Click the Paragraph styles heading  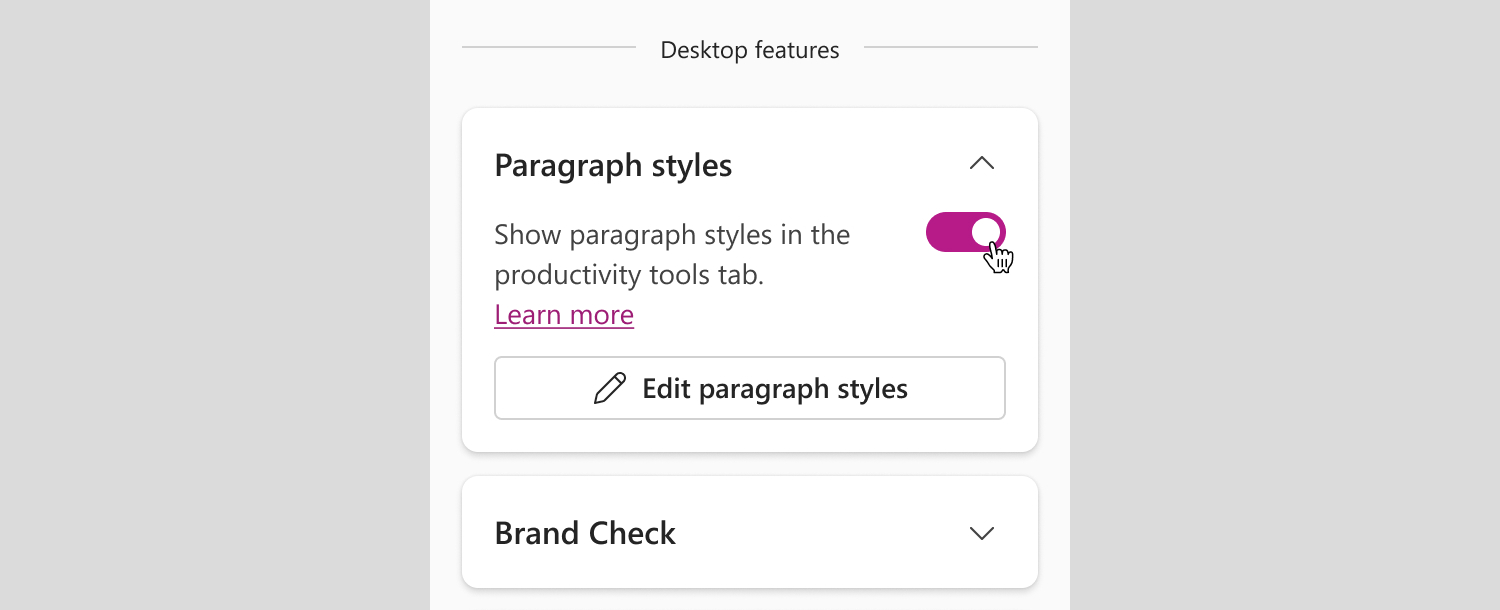(613, 165)
